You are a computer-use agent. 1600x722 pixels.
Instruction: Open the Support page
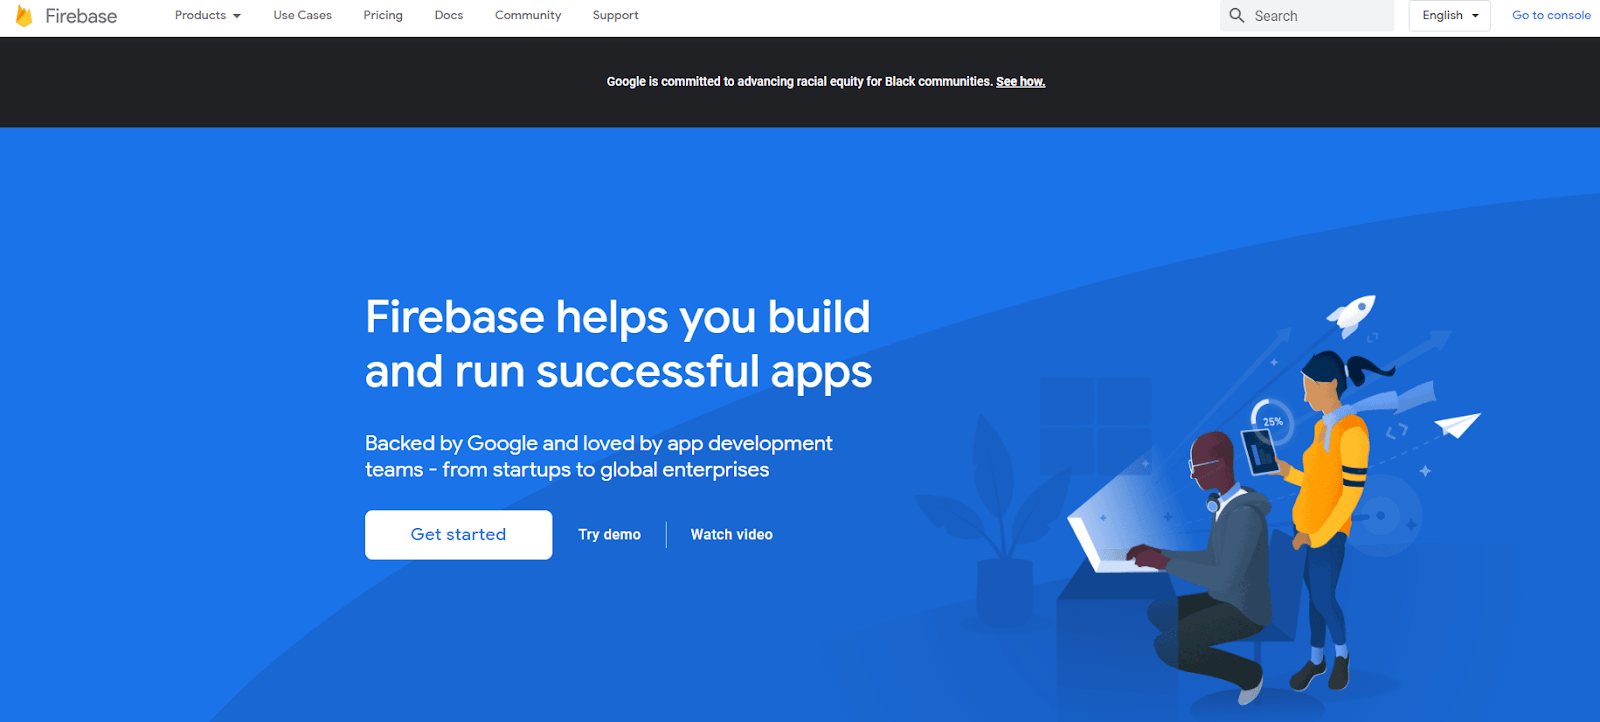pyautogui.click(x=615, y=15)
